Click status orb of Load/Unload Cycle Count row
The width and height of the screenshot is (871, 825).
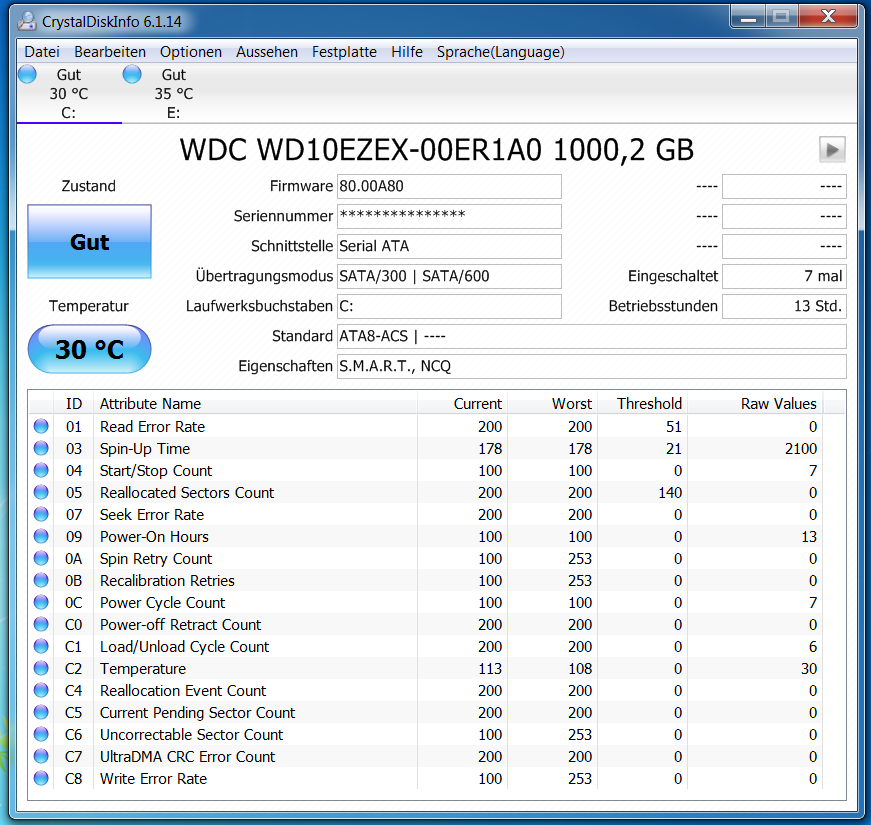click(41, 646)
